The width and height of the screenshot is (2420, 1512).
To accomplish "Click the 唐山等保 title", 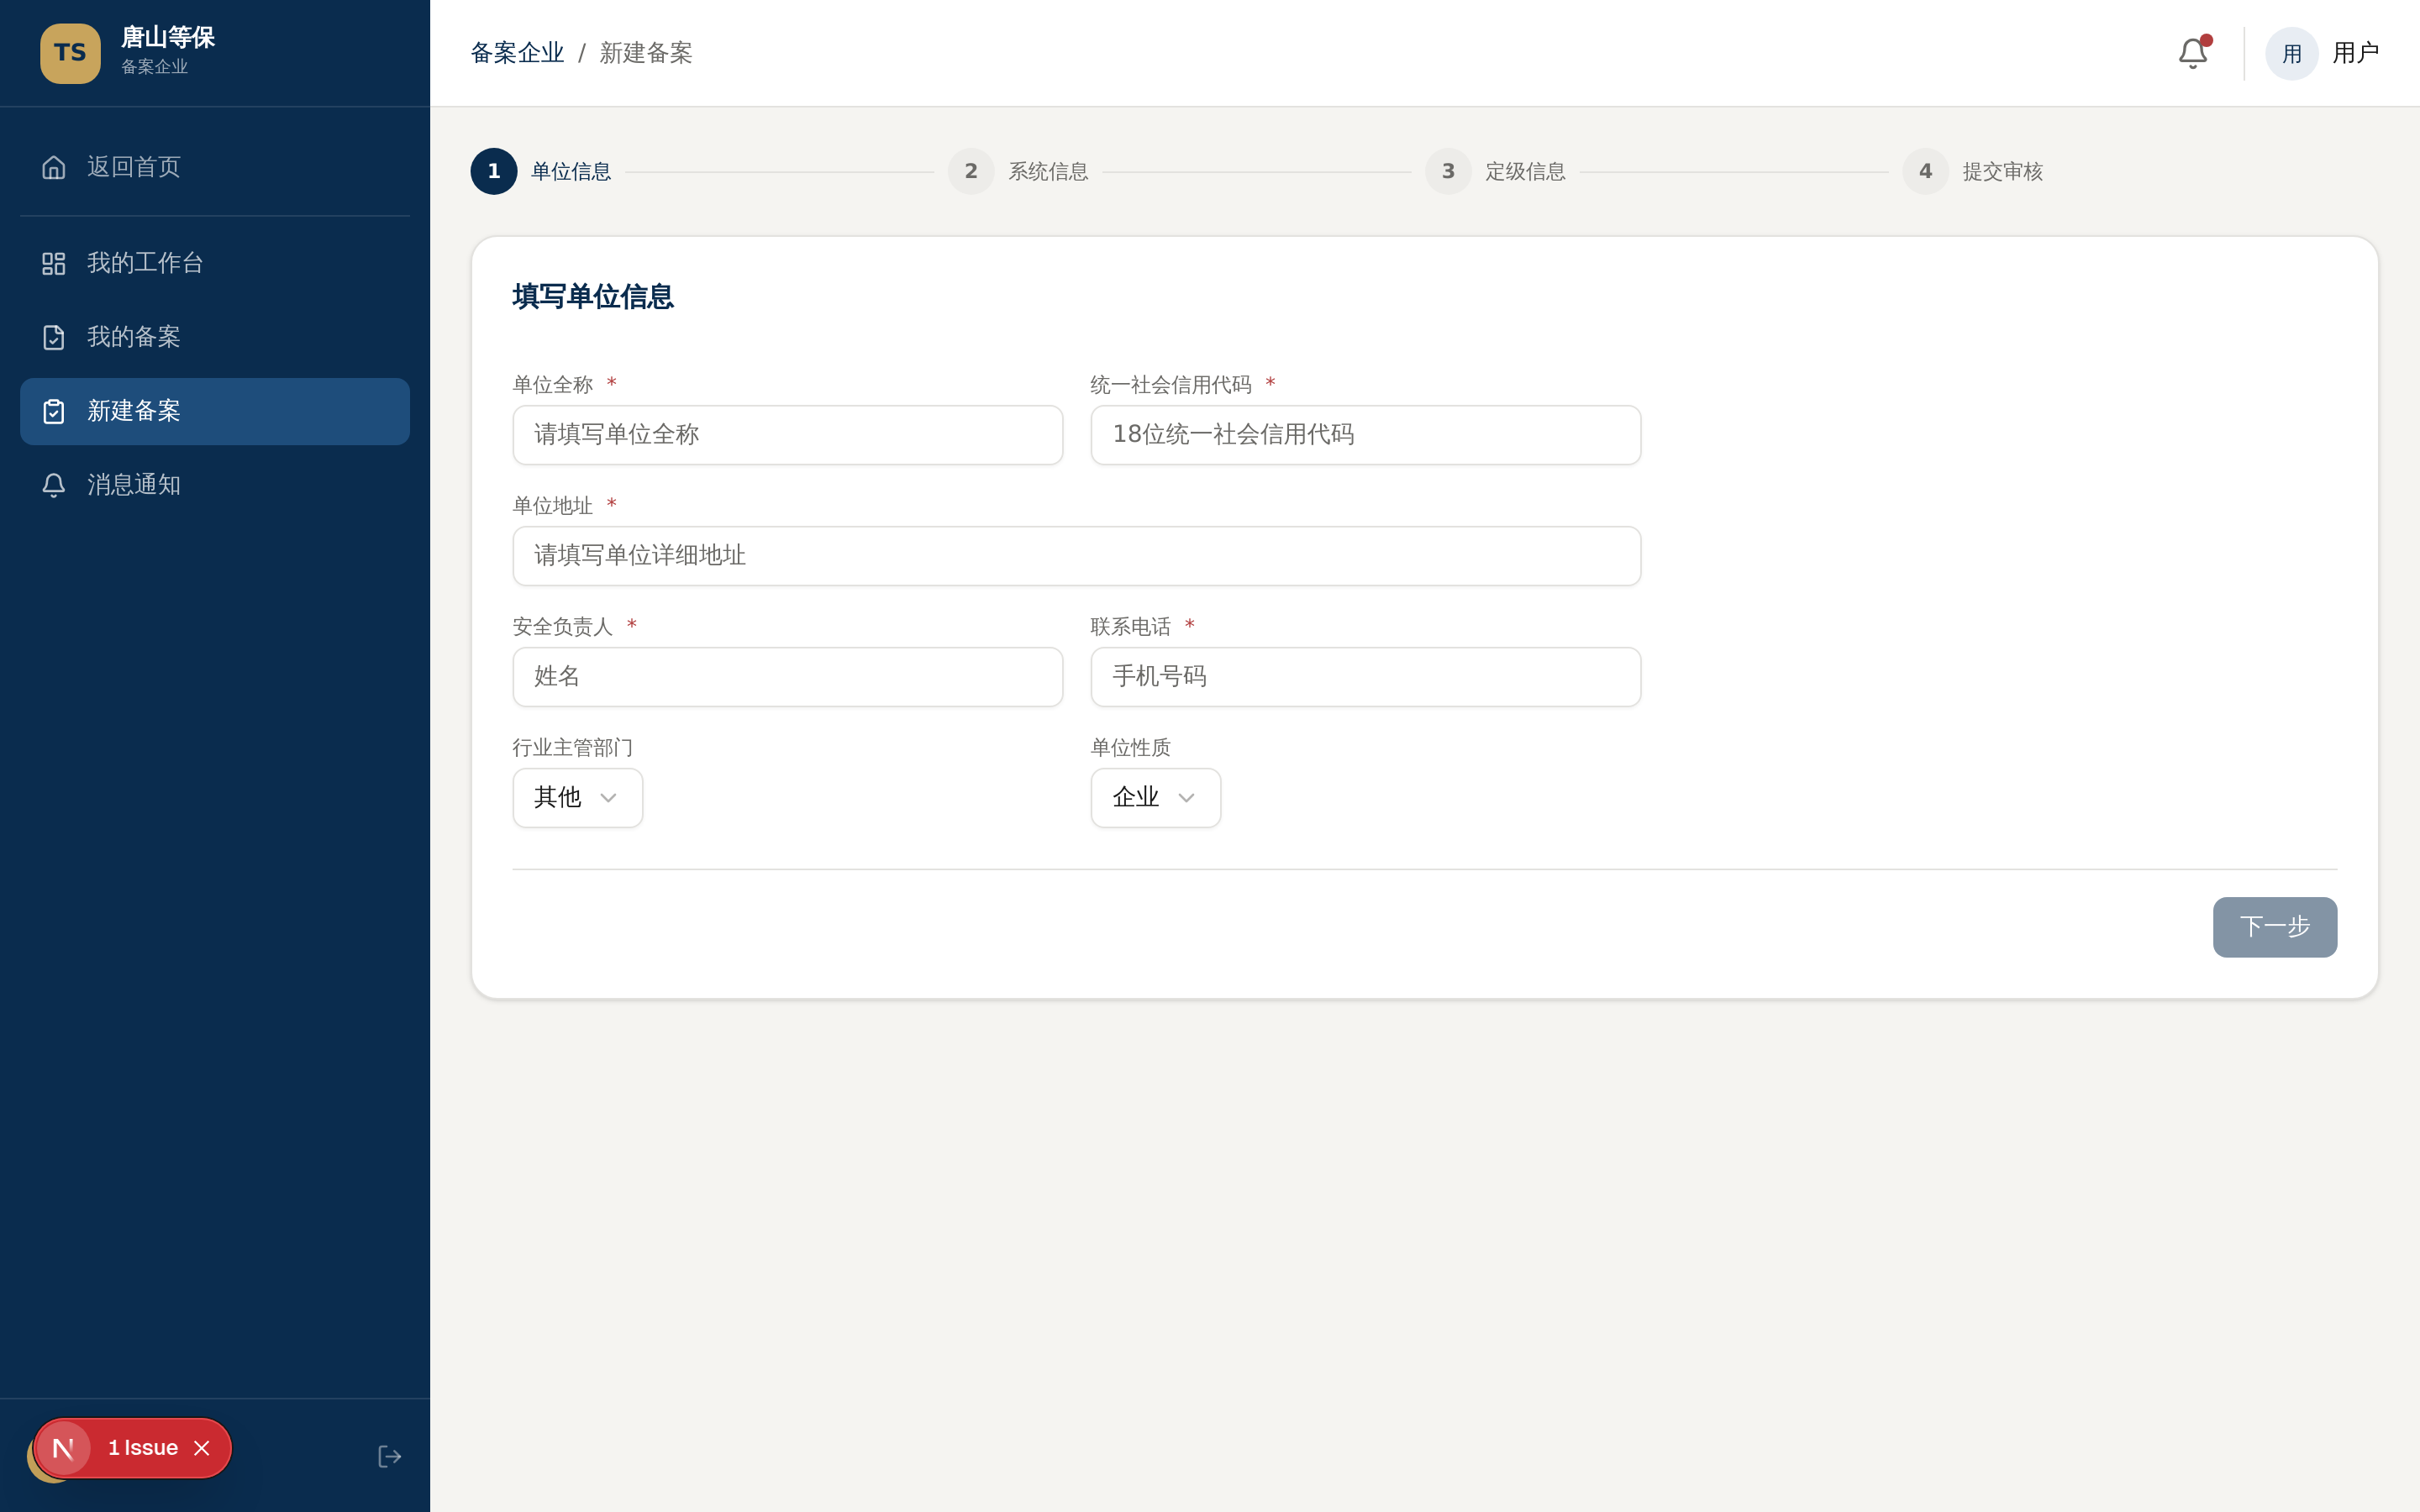I will tap(168, 38).
